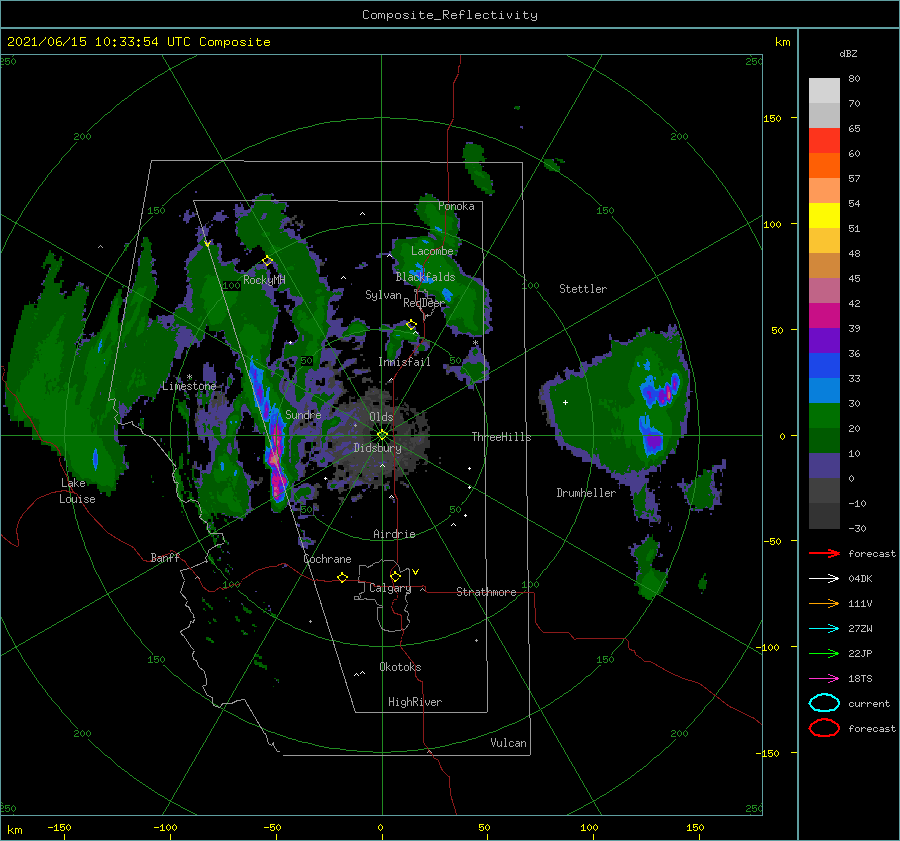Click the magenta 42 dBZ legend swatch

(824, 315)
